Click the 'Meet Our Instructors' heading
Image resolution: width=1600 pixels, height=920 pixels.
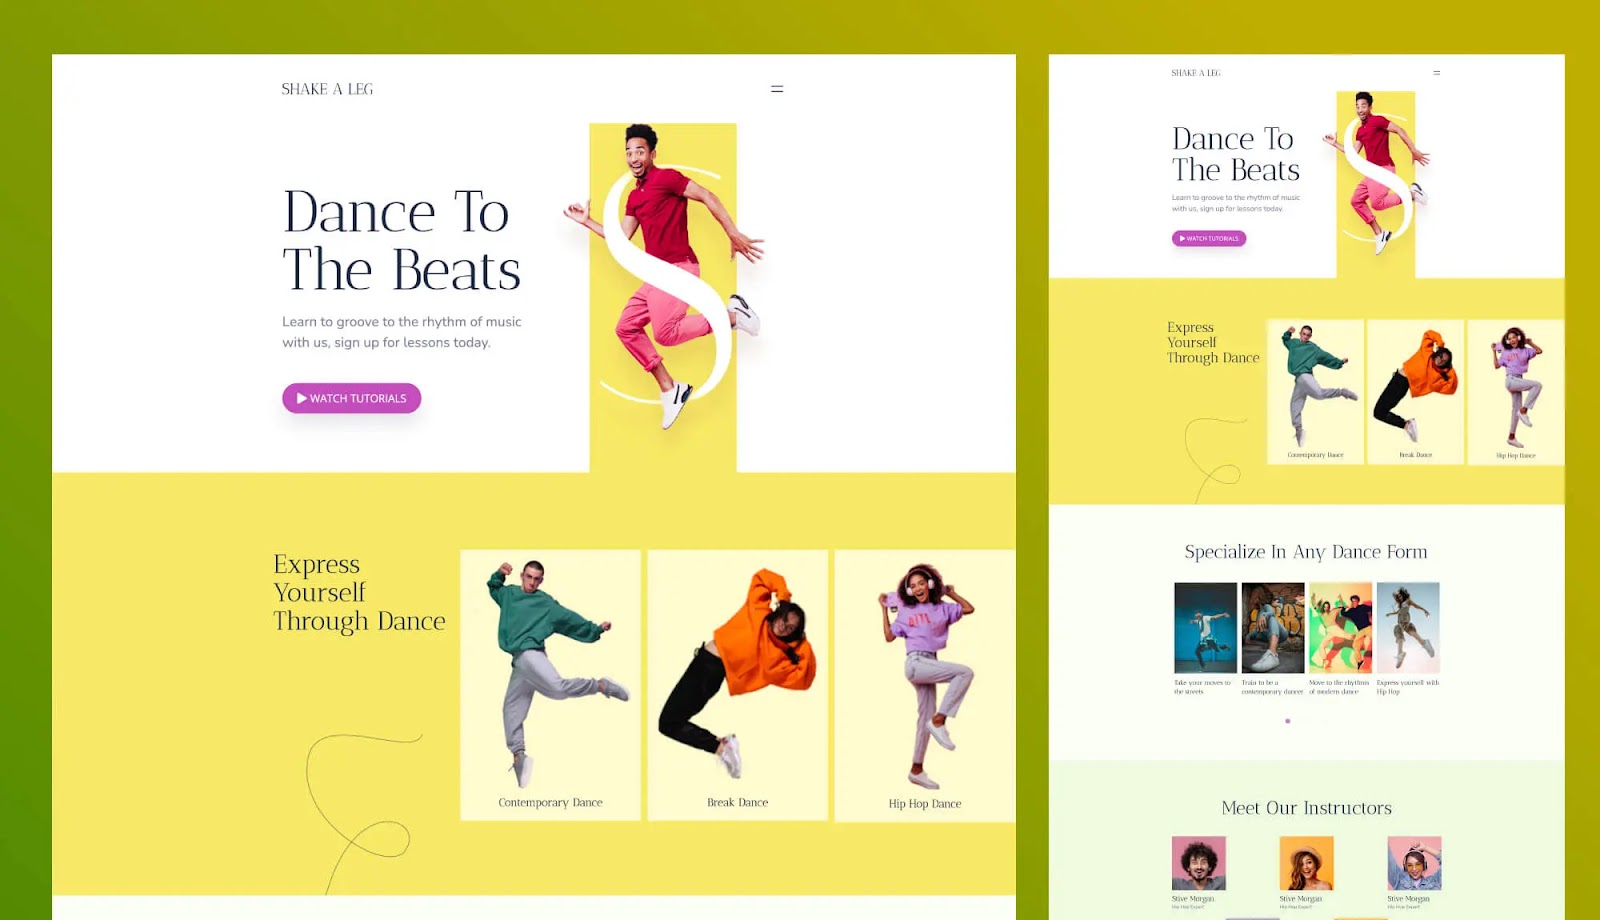pyautogui.click(x=1306, y=808)
